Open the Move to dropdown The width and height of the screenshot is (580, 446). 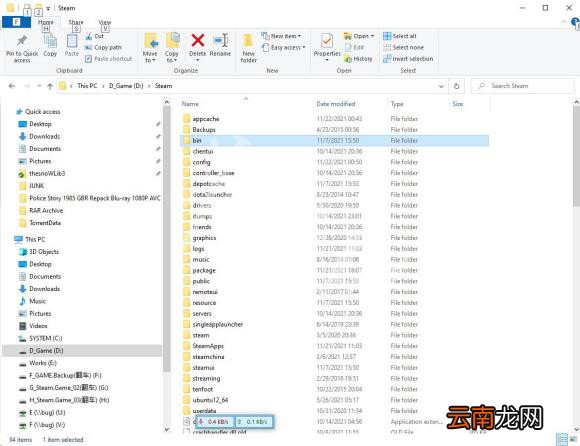pos(150,48)
